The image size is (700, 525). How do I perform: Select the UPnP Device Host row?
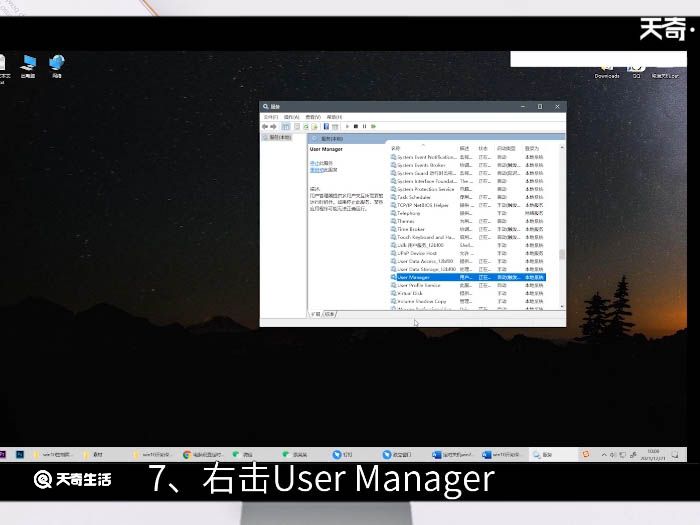(x=467, y=253)
